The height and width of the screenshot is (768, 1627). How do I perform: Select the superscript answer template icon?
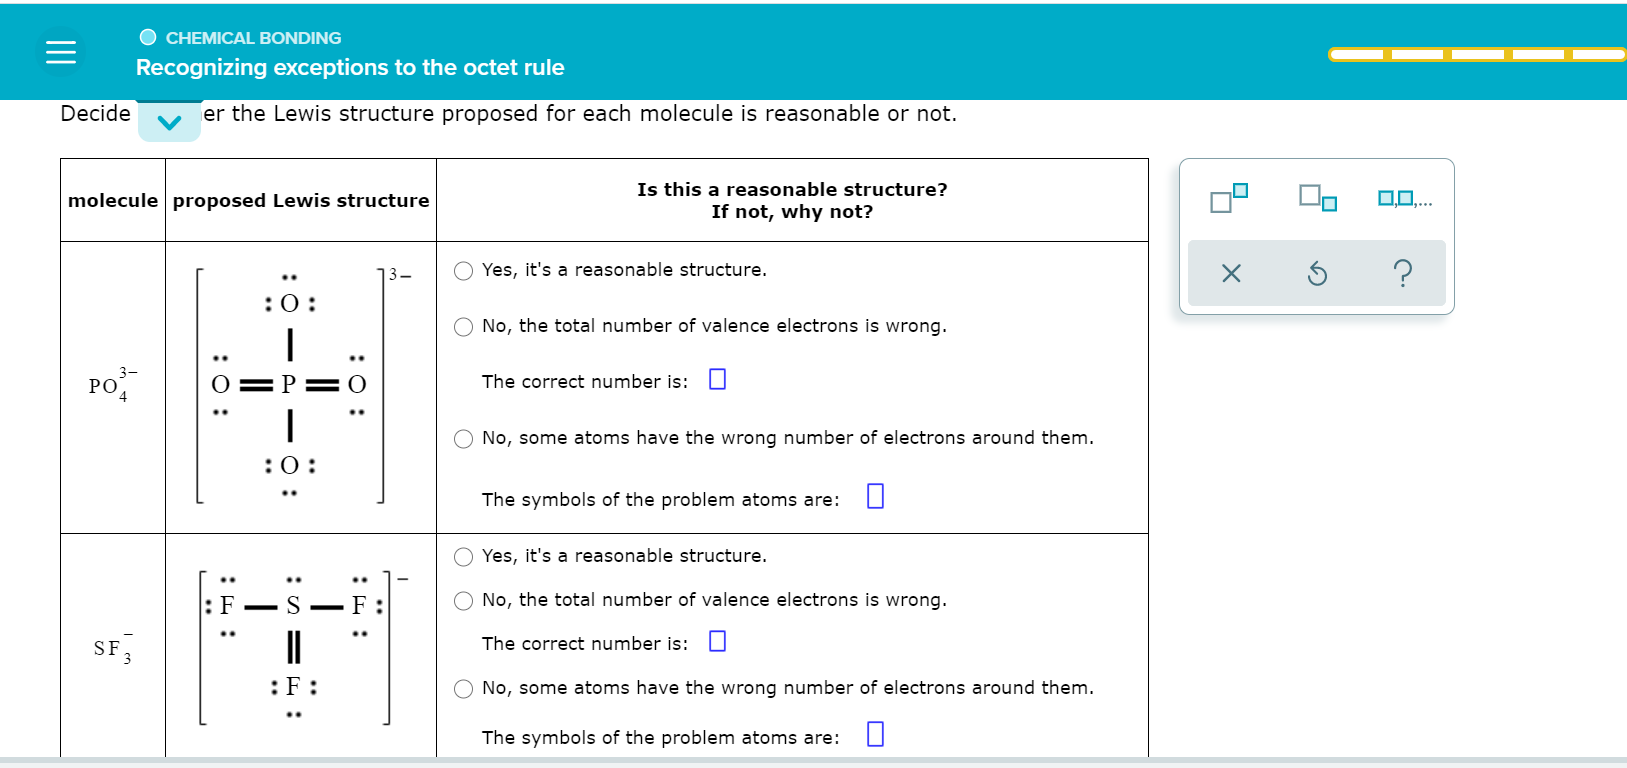click(1228, 199)
